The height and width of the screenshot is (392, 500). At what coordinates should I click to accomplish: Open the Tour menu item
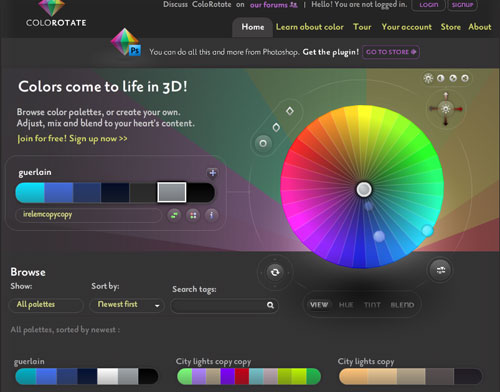(x=362, y=27)
